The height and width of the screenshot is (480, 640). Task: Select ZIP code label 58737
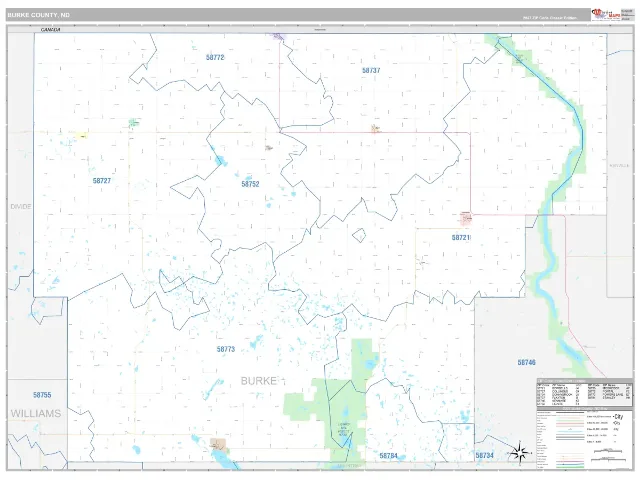coord(371,70)
